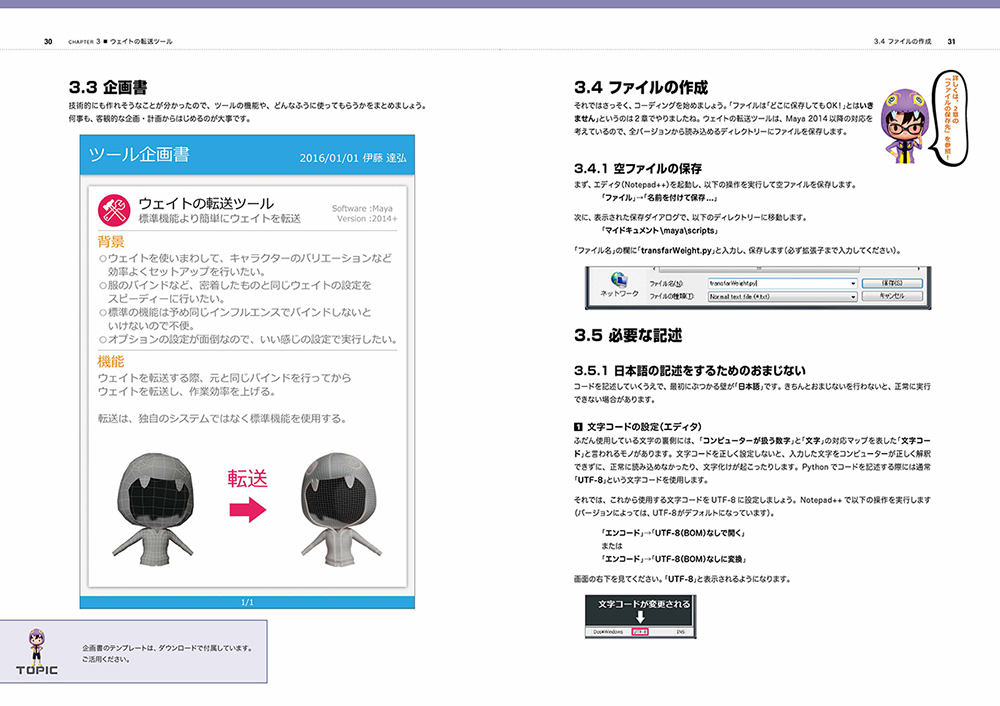The image size is (1000, 706).
Task: Click the left hooded character model image
Action: [153, 509]
